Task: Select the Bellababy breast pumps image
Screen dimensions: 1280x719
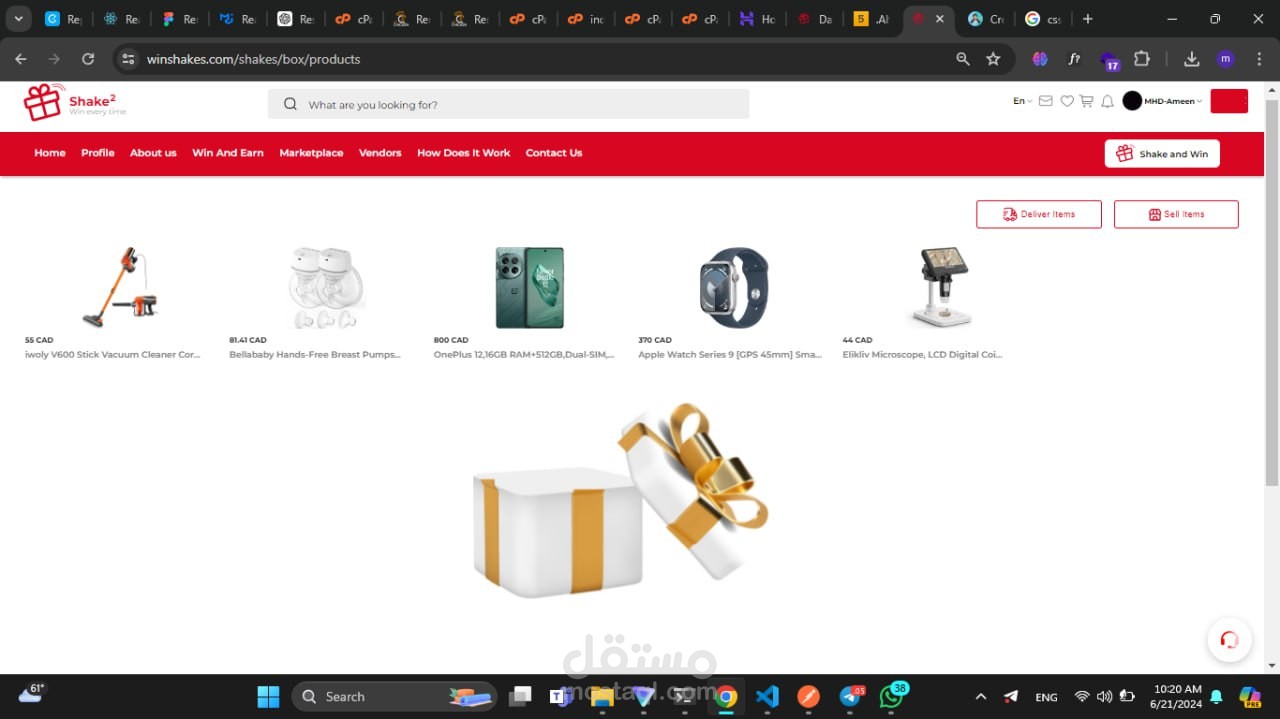Action: [x=325, y=287]
